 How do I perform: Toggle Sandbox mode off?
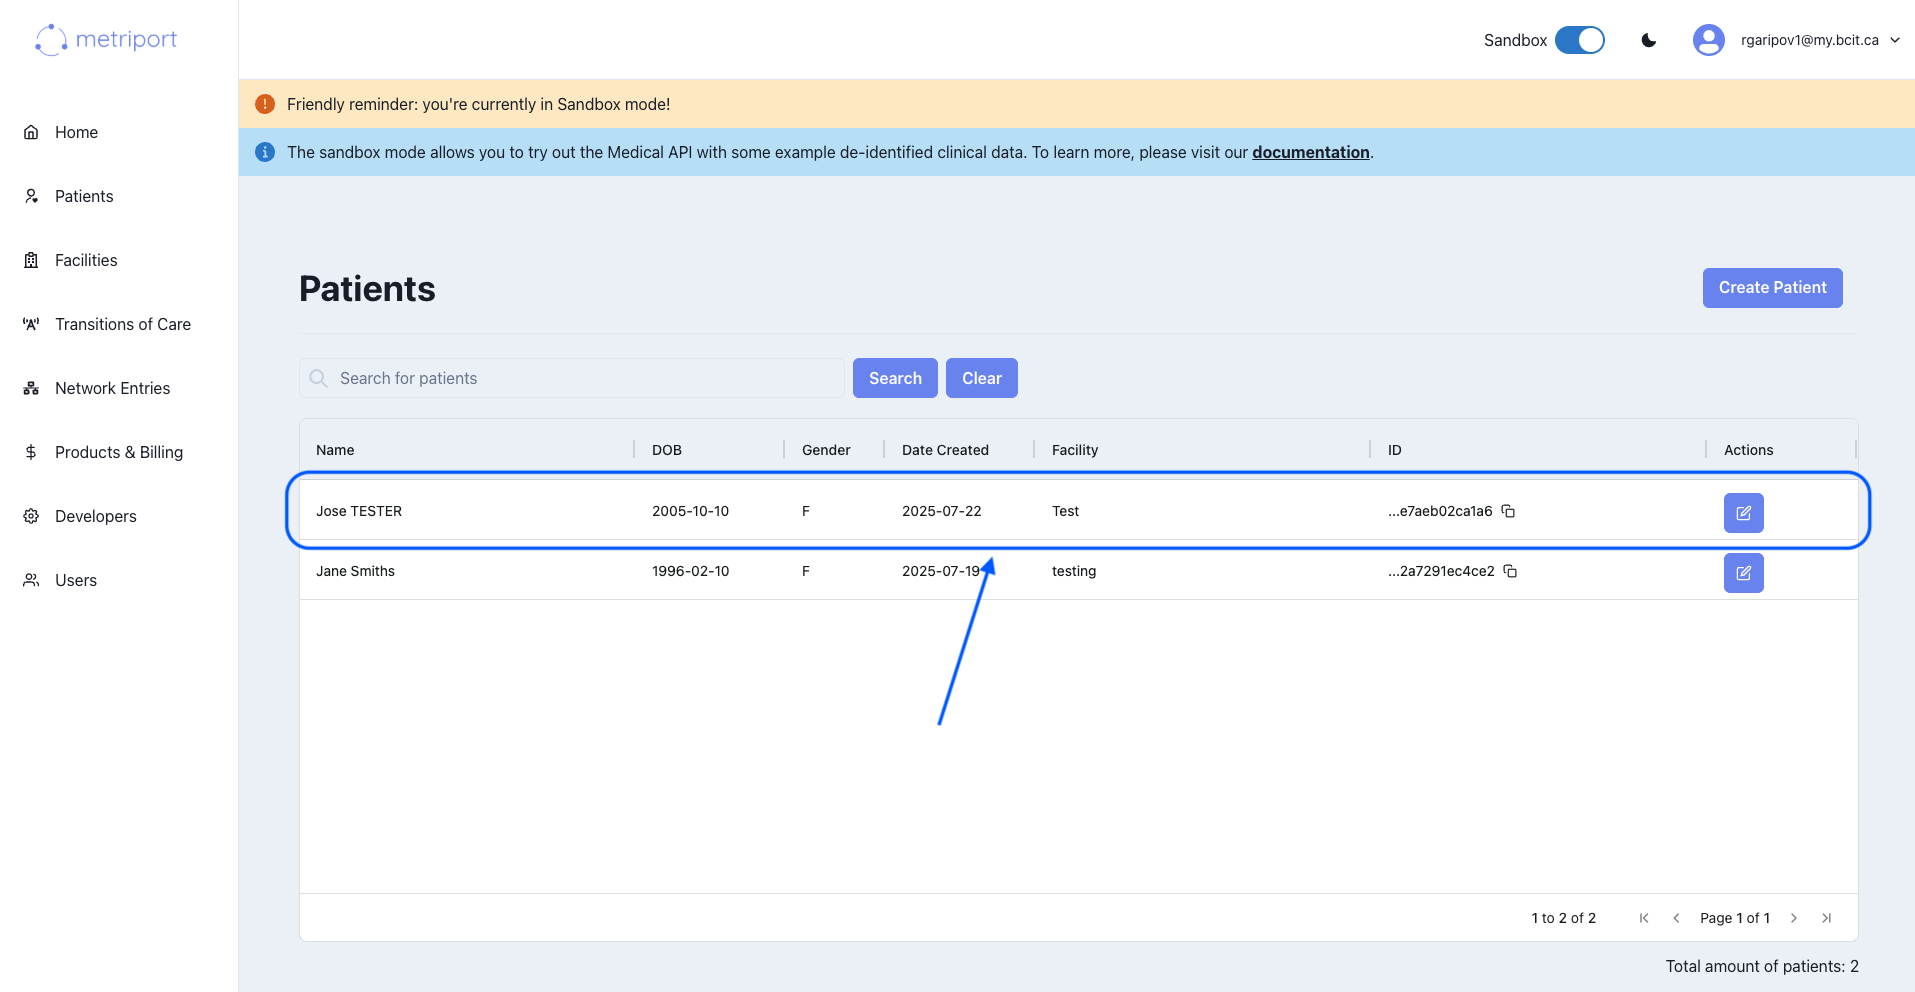1579,40
